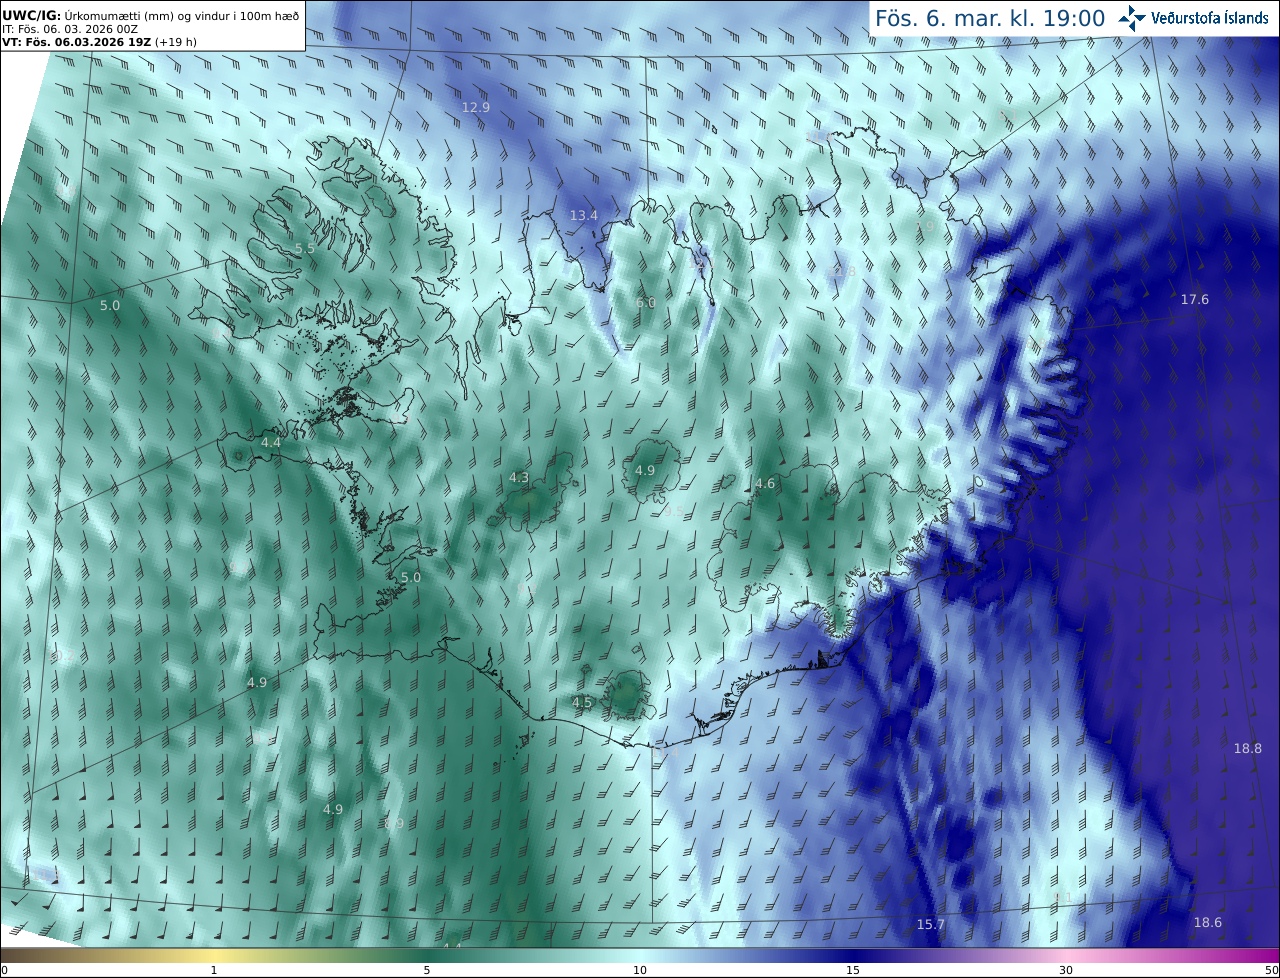Select the "VT: Fös. 06.03.2026 19Z (+19 h)" line

point(99,42)
